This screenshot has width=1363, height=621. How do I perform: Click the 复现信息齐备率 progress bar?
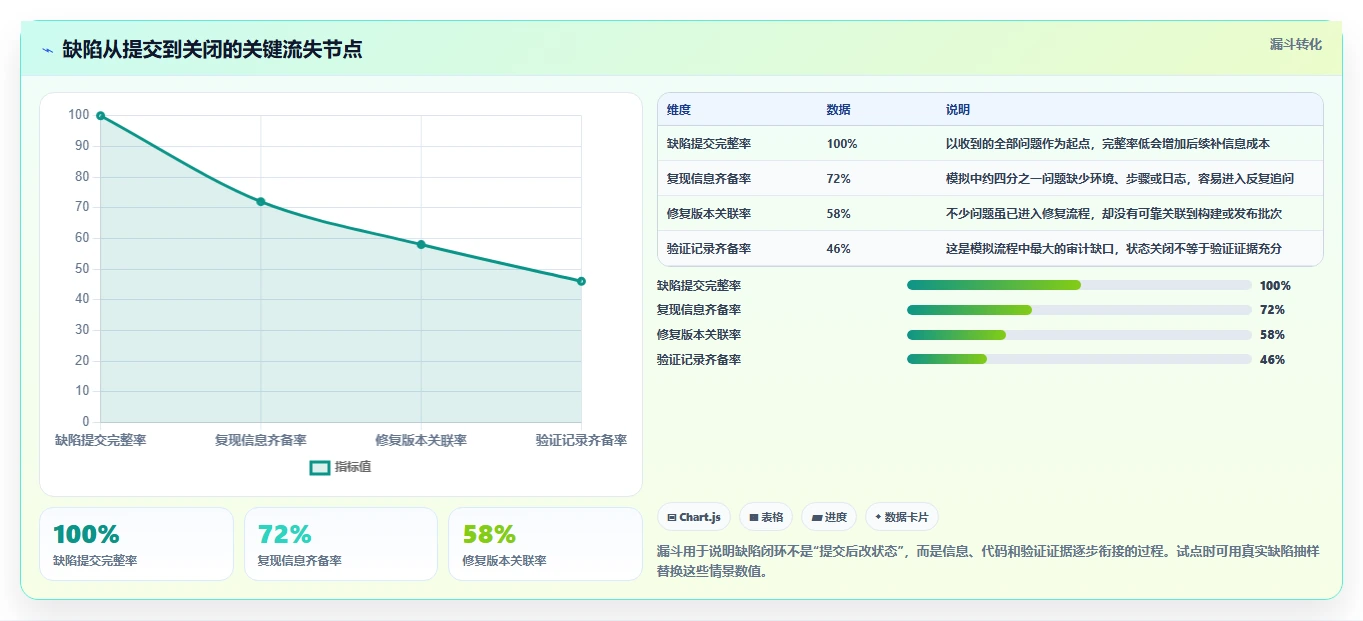(x=1079, y=310)
